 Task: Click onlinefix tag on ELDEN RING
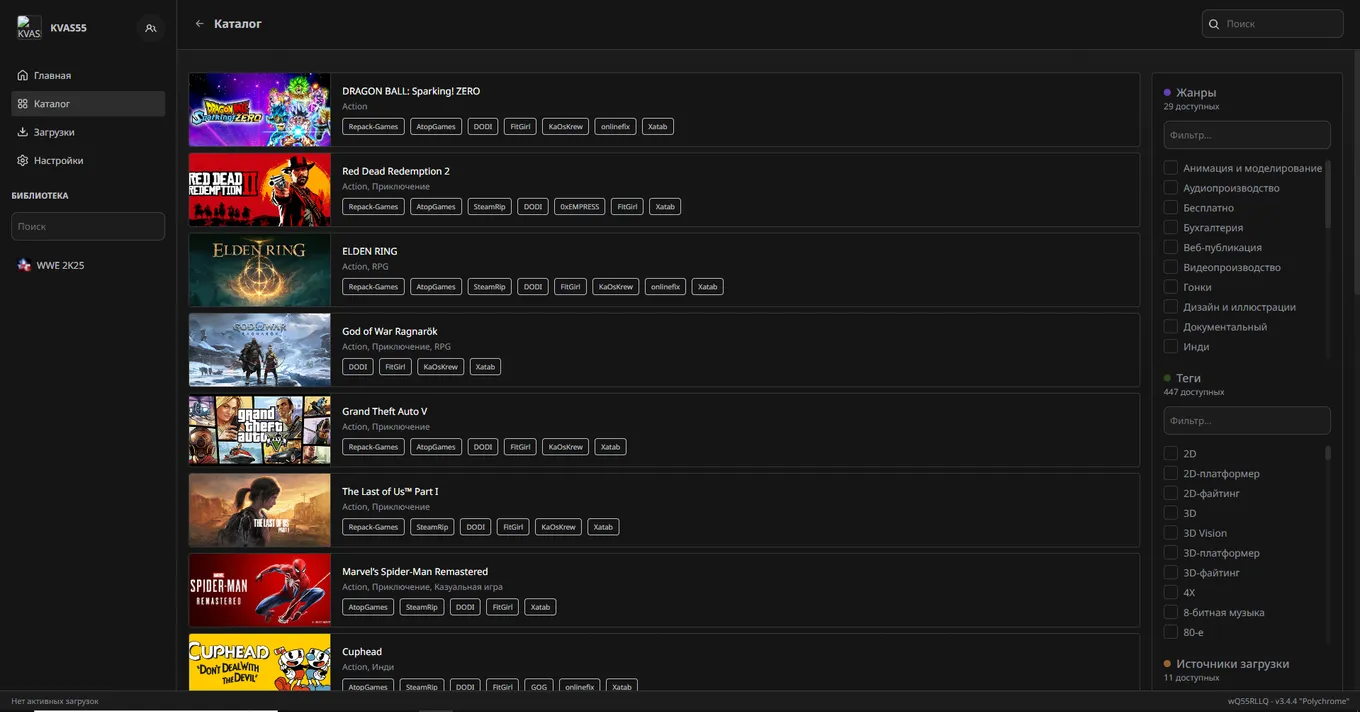665,287
